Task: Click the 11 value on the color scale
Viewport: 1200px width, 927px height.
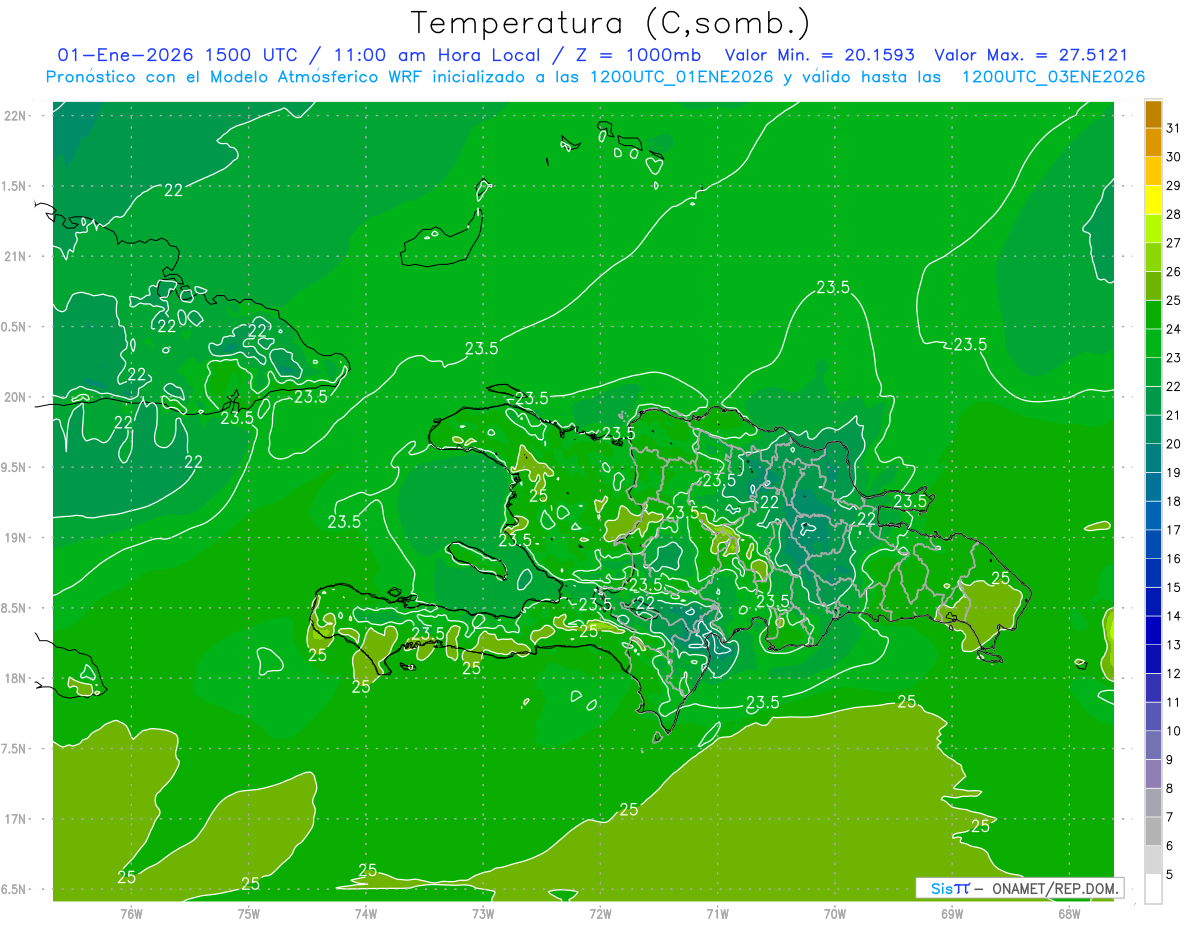Action: coord(1174,702)
